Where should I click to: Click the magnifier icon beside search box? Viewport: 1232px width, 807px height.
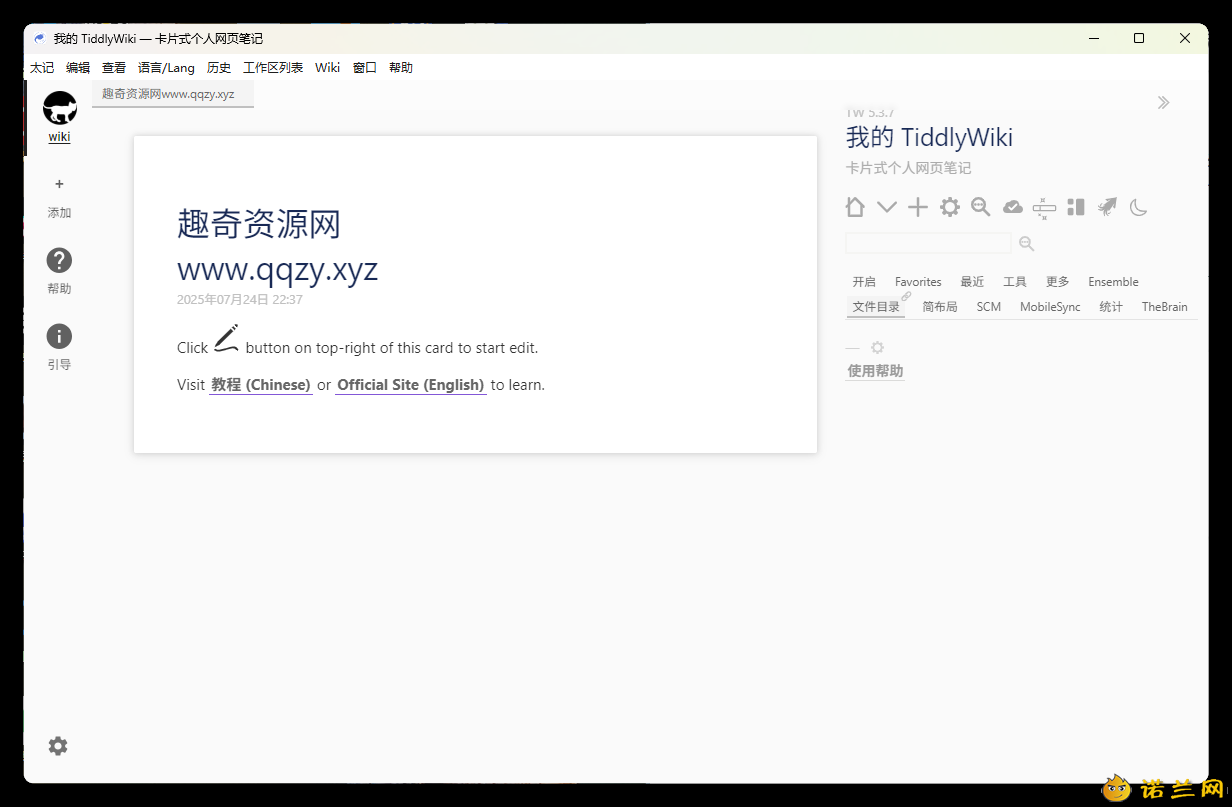[x=1026, y=243]
